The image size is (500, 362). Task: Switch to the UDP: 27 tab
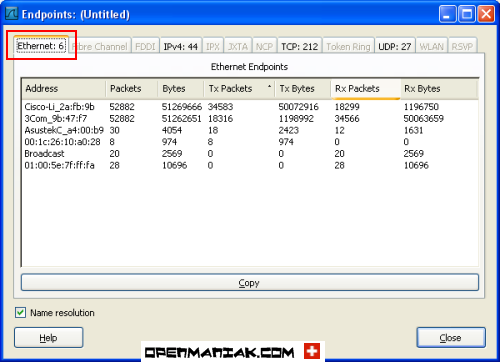(x=395, y=46)
